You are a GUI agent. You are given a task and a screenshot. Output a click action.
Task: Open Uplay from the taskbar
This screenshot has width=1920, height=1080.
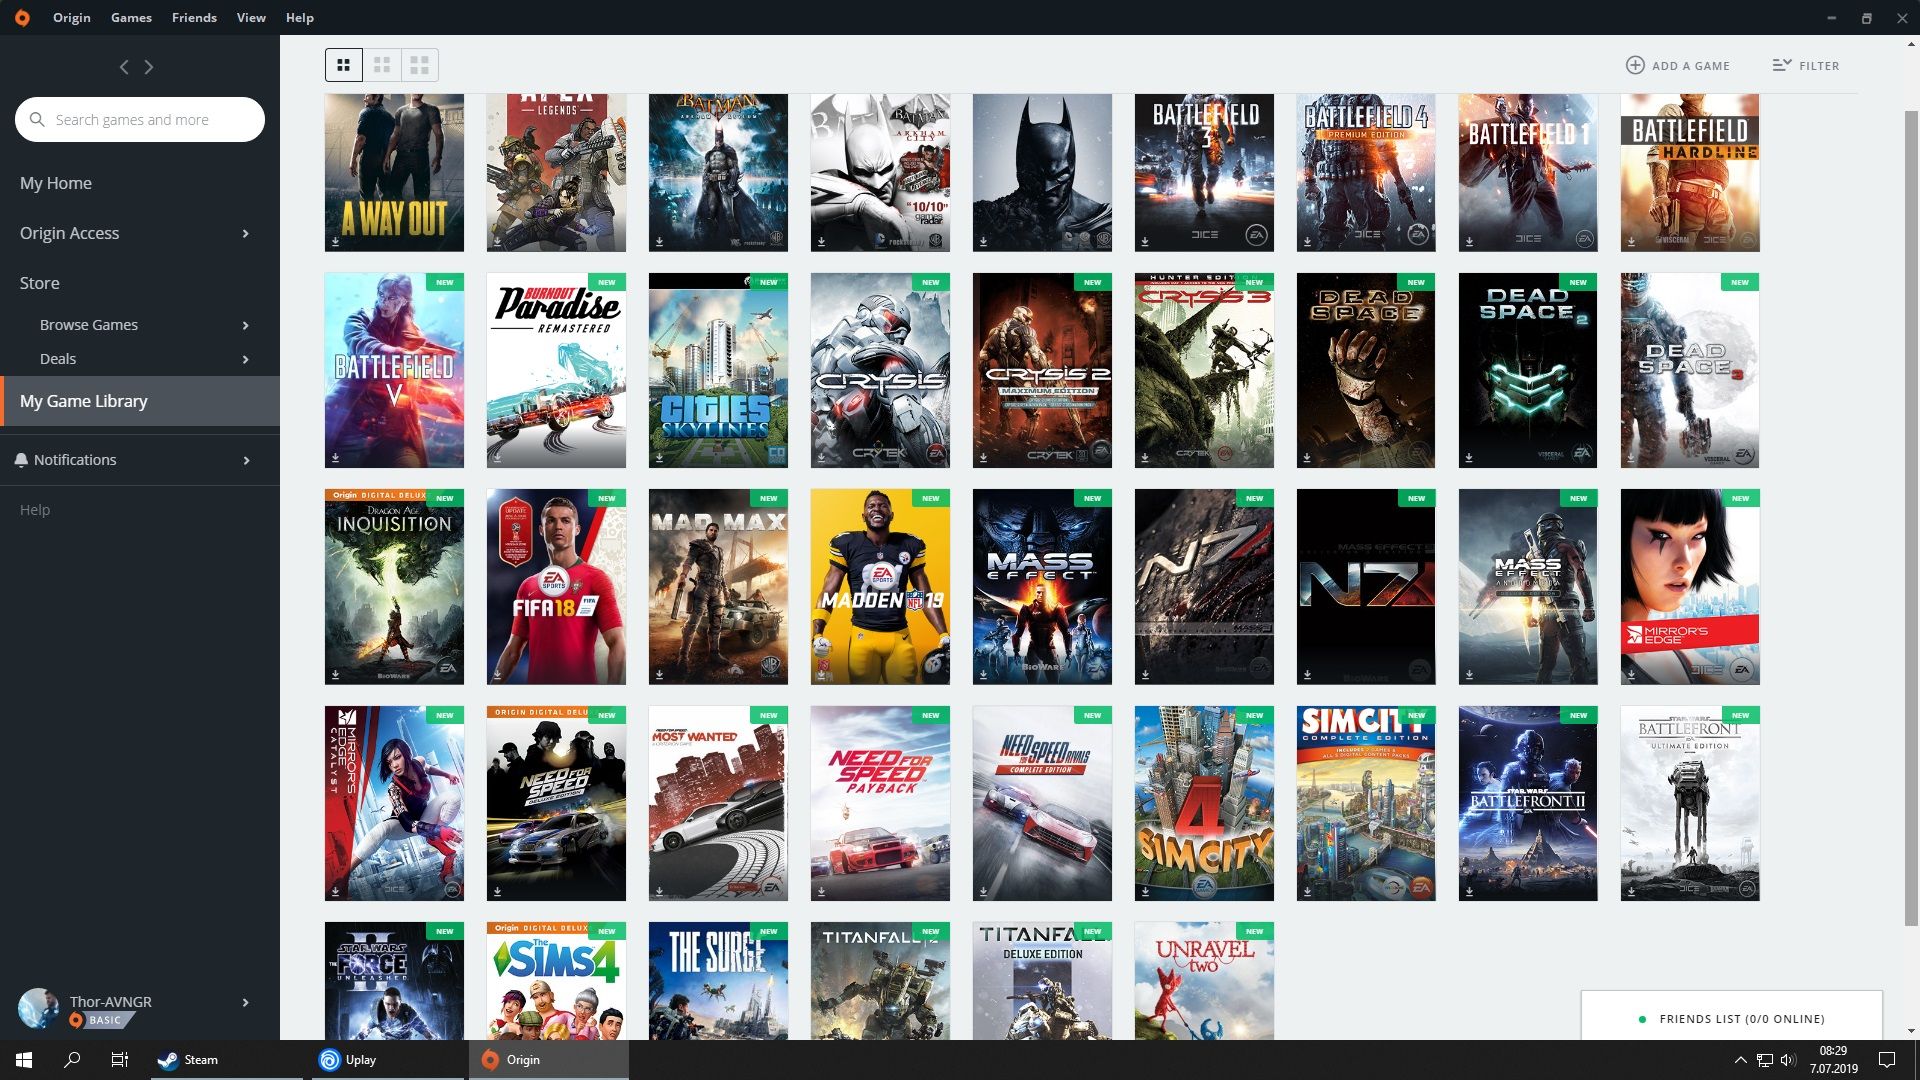pos(348,1060)
